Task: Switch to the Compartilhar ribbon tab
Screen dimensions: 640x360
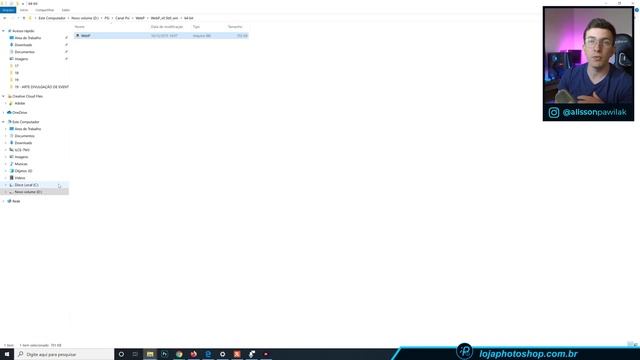Action: click(x=44, y=10)
